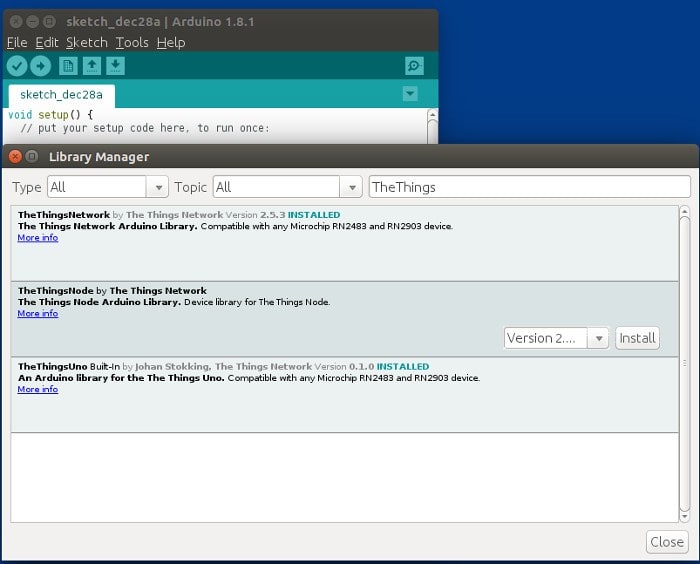
Task: Open the Serial Monitor magnifier icon
Action: 414,66
